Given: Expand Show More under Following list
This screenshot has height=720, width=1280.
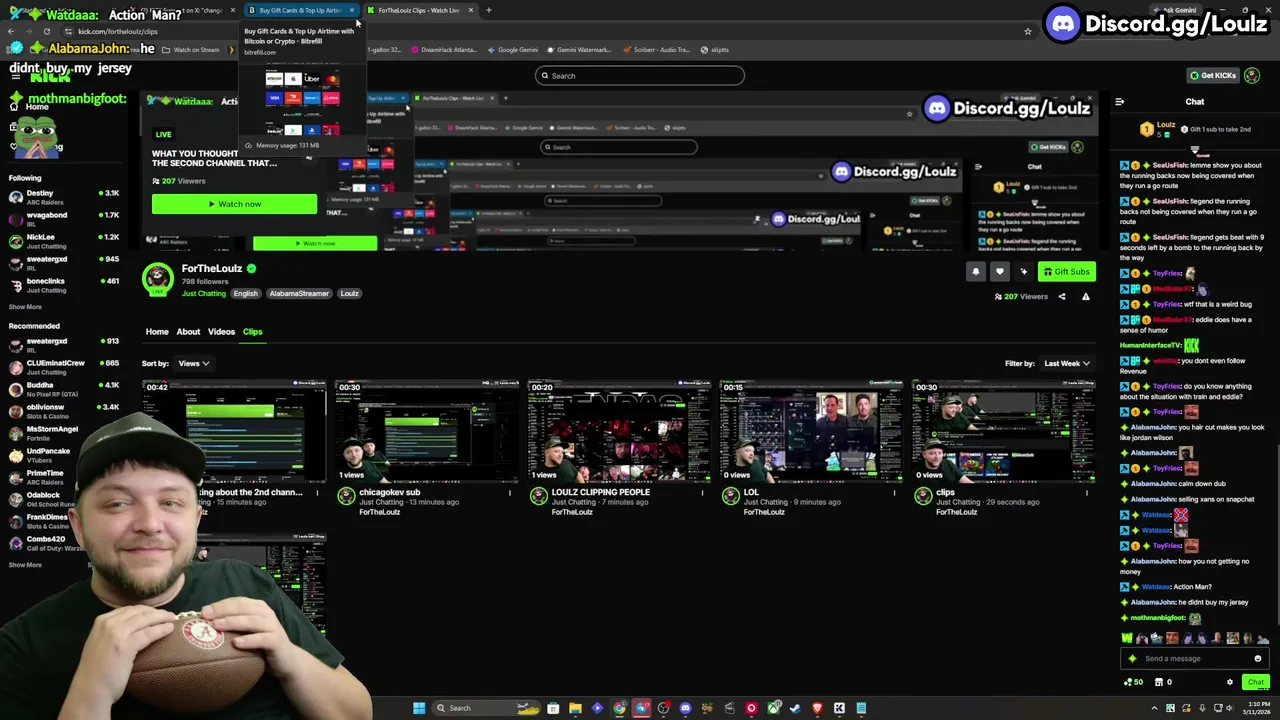Looking at the screenshot, I should pos(25,307).
